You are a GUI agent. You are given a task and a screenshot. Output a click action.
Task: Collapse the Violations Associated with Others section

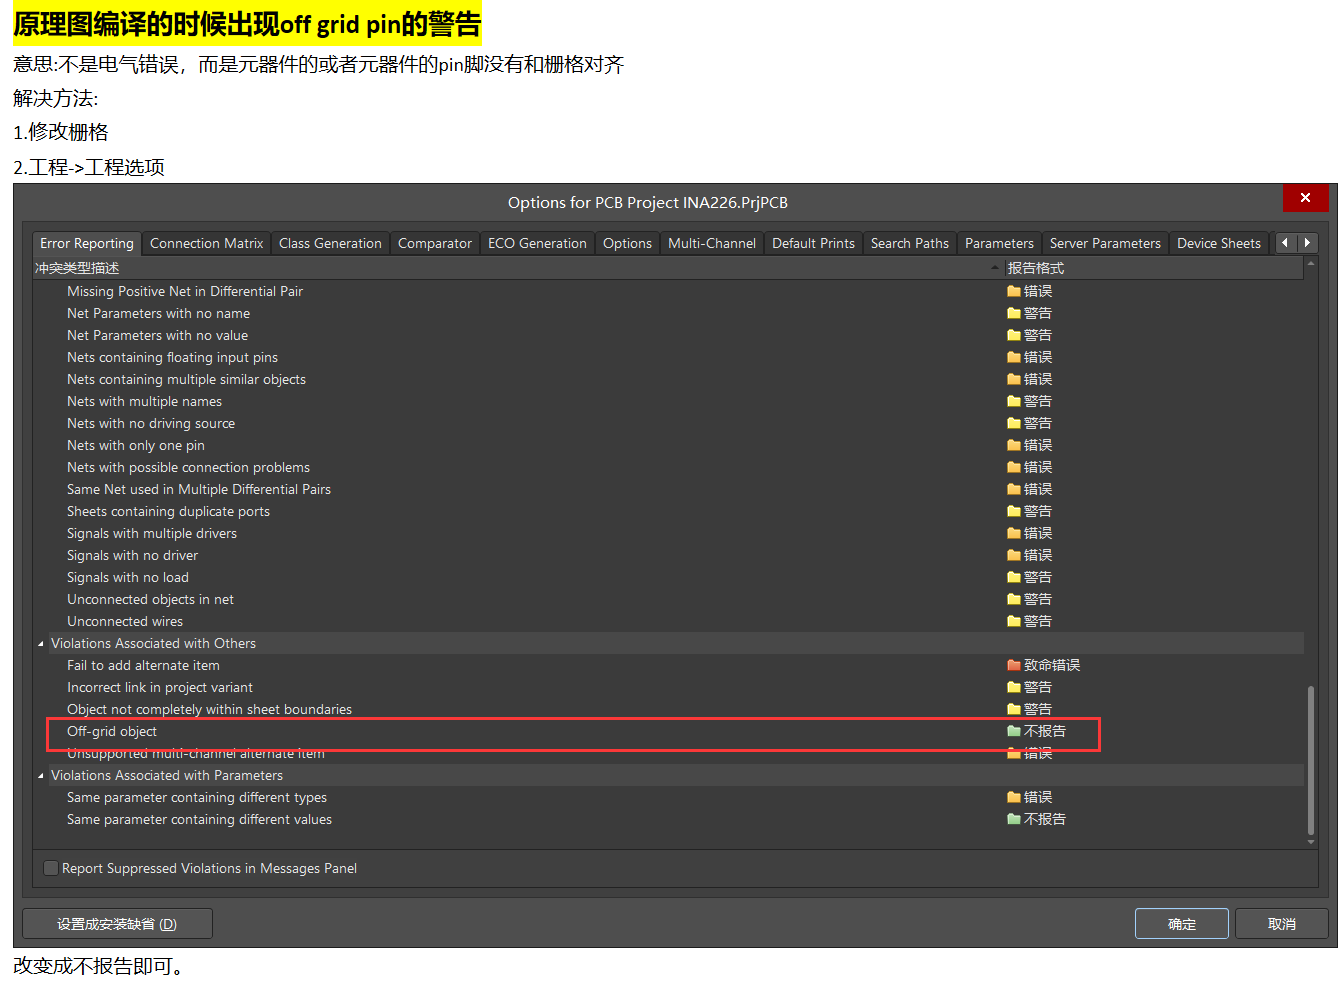pyautogui.click(x=40, y=643)
